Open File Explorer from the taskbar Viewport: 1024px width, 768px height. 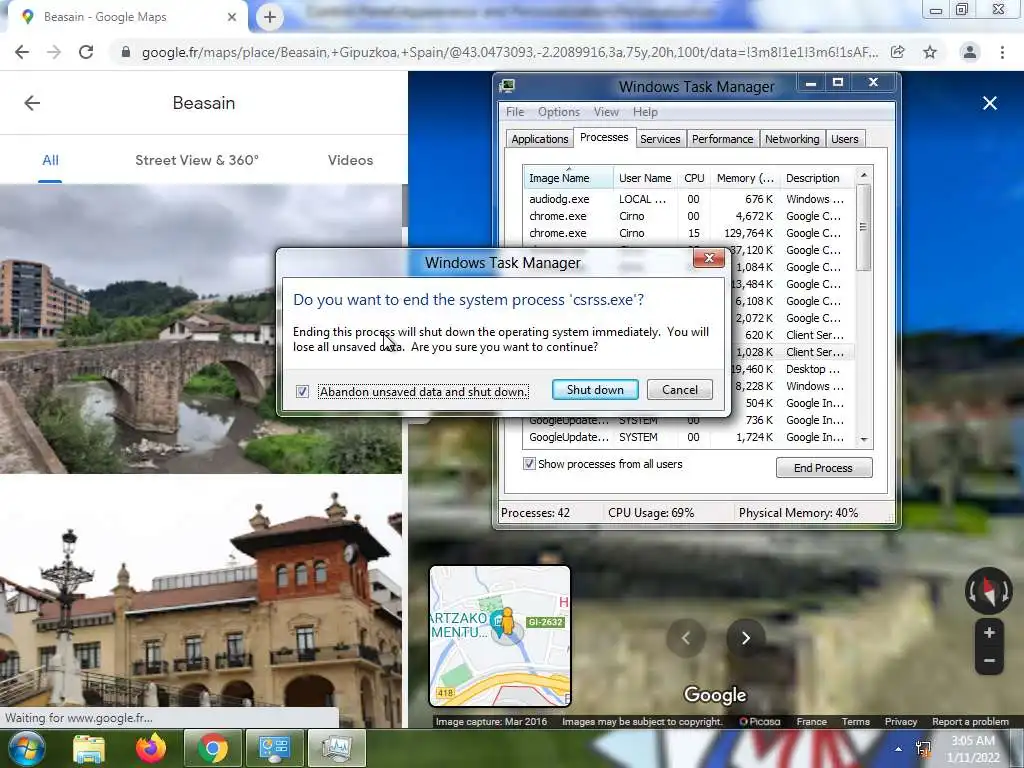click(89, 749)
